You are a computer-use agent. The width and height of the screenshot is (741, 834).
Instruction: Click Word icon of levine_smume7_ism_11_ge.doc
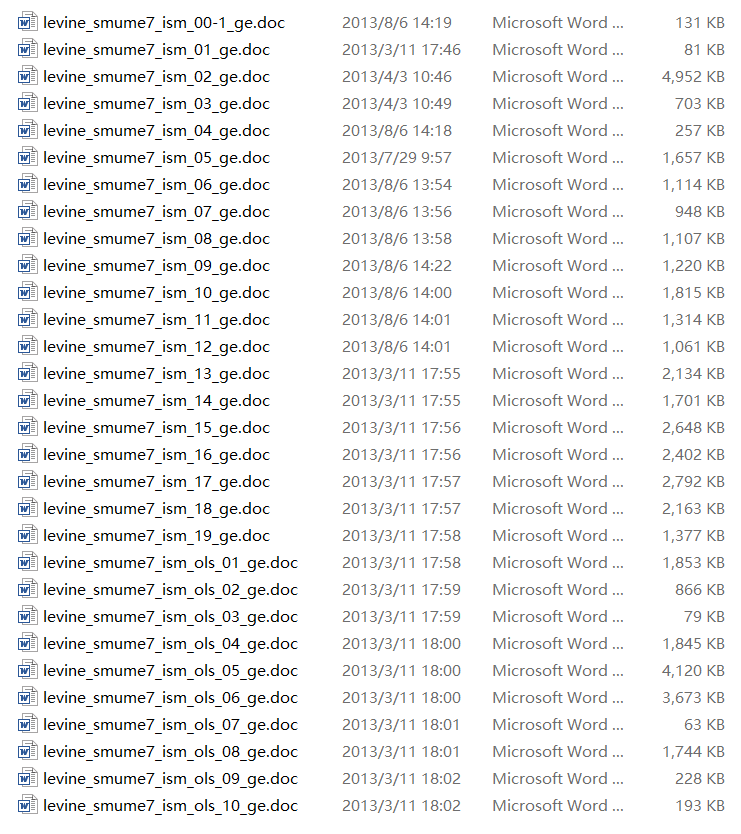[28, 320]
